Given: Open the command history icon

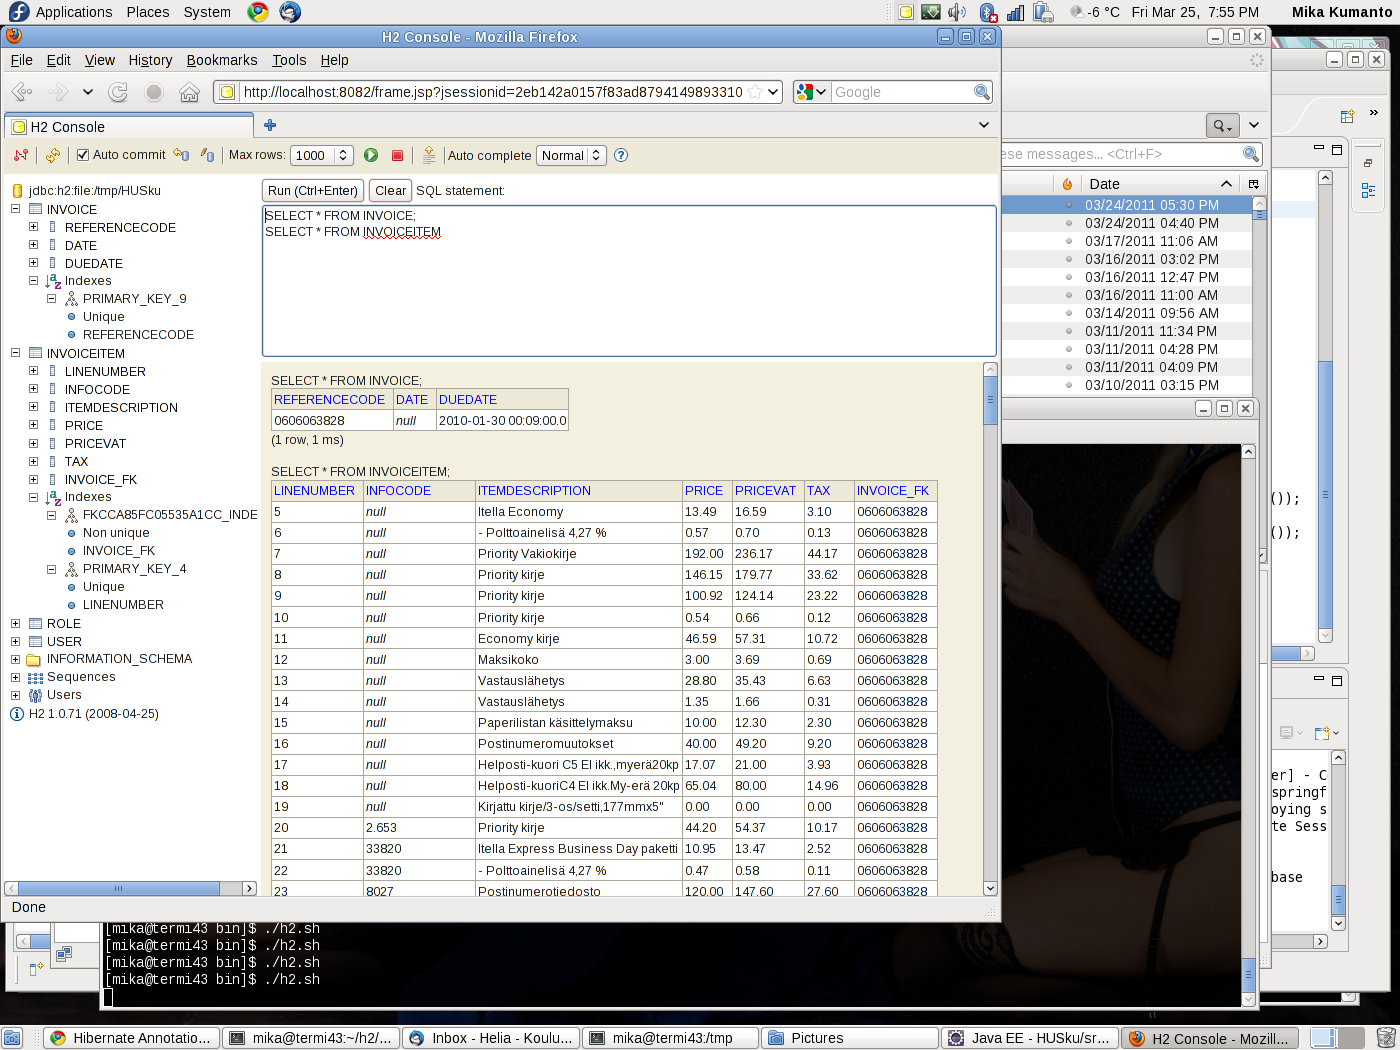Looking at the screenshot, I should point(429,155).
